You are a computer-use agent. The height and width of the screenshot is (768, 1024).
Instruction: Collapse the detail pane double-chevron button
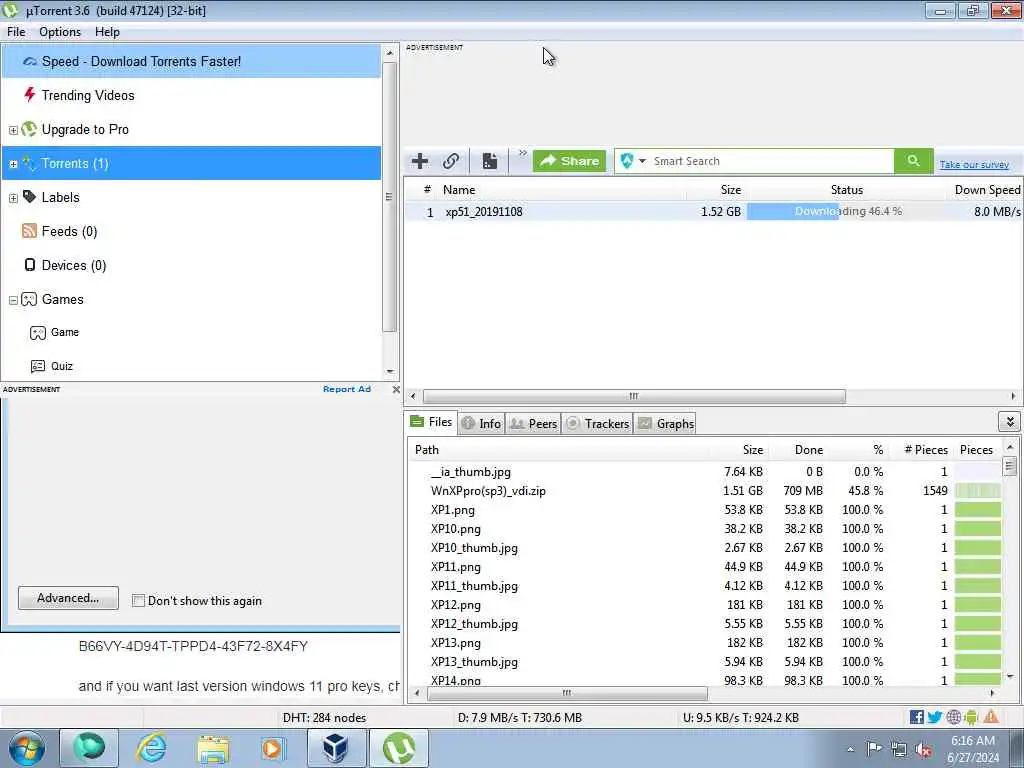[x=1010, y=422]
